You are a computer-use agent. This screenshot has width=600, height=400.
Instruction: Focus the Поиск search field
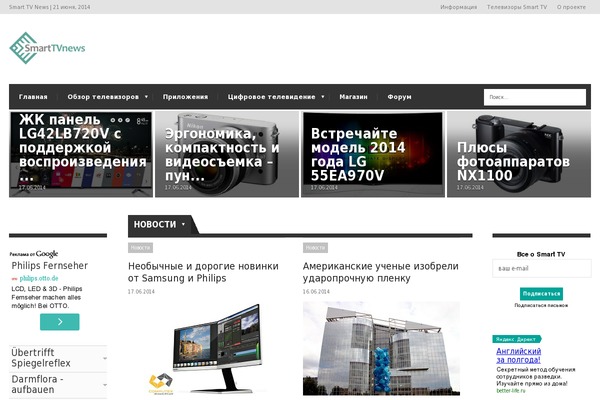[x=535, y=97]
